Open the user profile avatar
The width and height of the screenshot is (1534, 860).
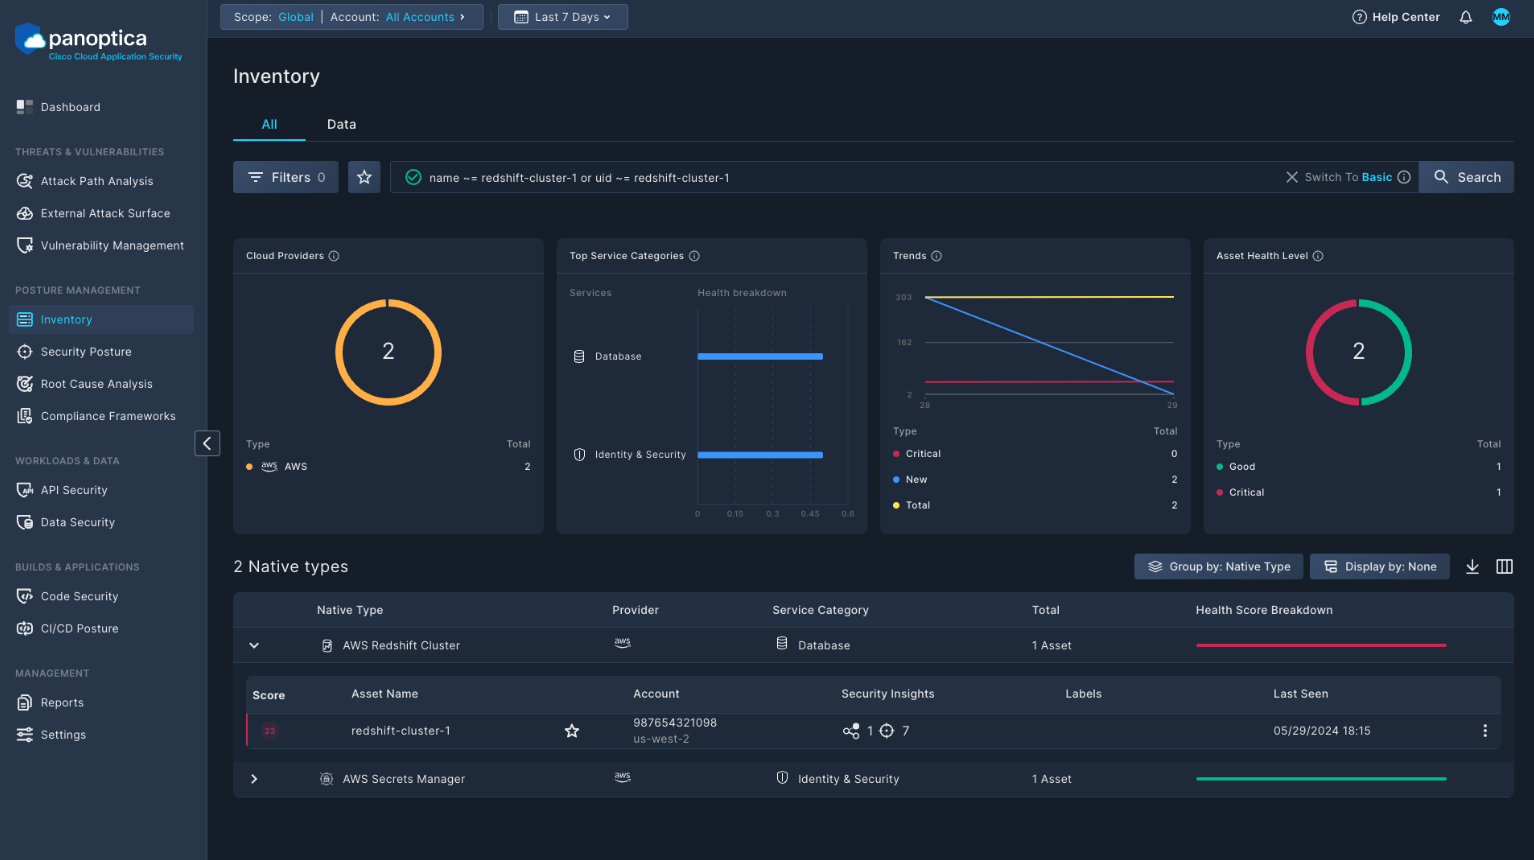pyautogui.click(x=1501, y=17)
